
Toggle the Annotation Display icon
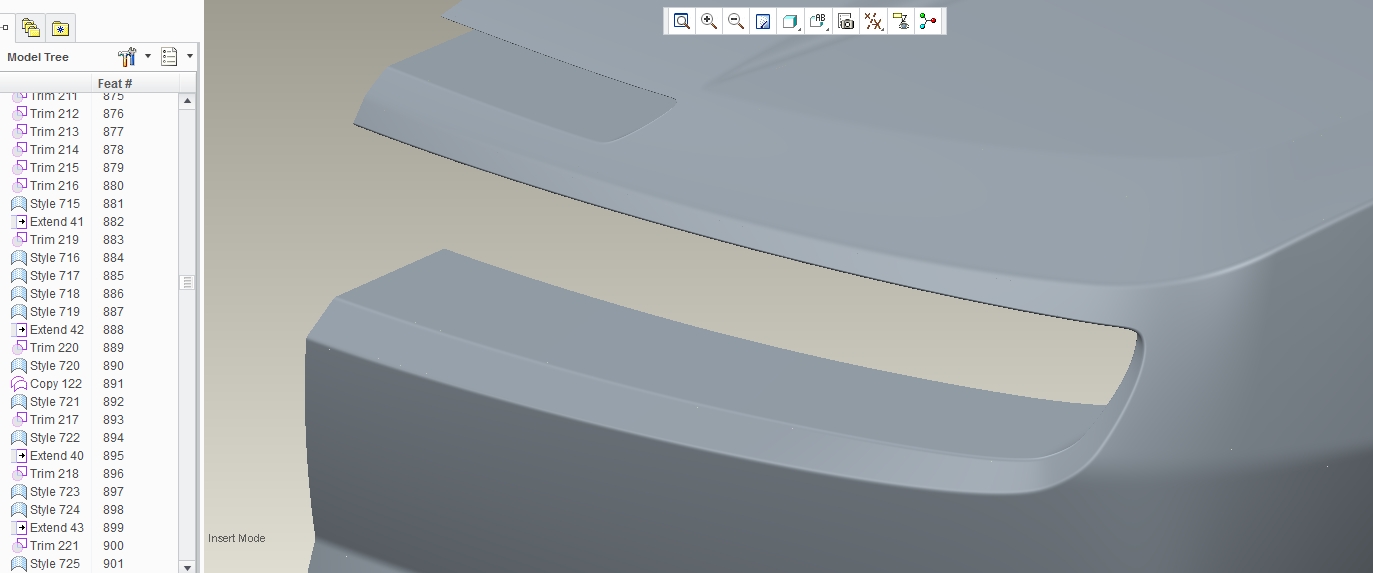(x=902, y=21)
